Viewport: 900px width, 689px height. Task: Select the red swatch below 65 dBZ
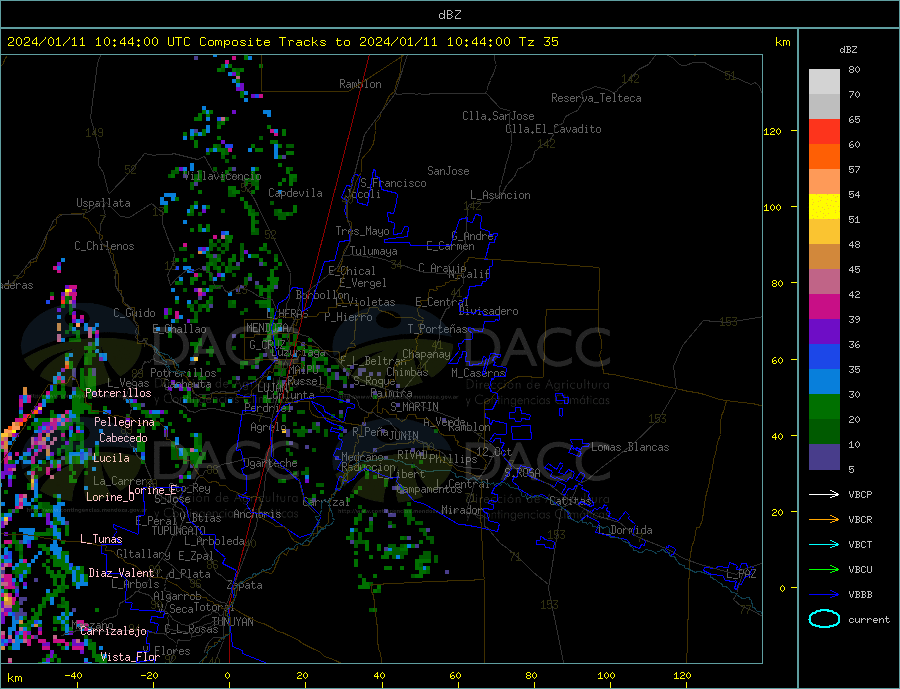[824, 131]
